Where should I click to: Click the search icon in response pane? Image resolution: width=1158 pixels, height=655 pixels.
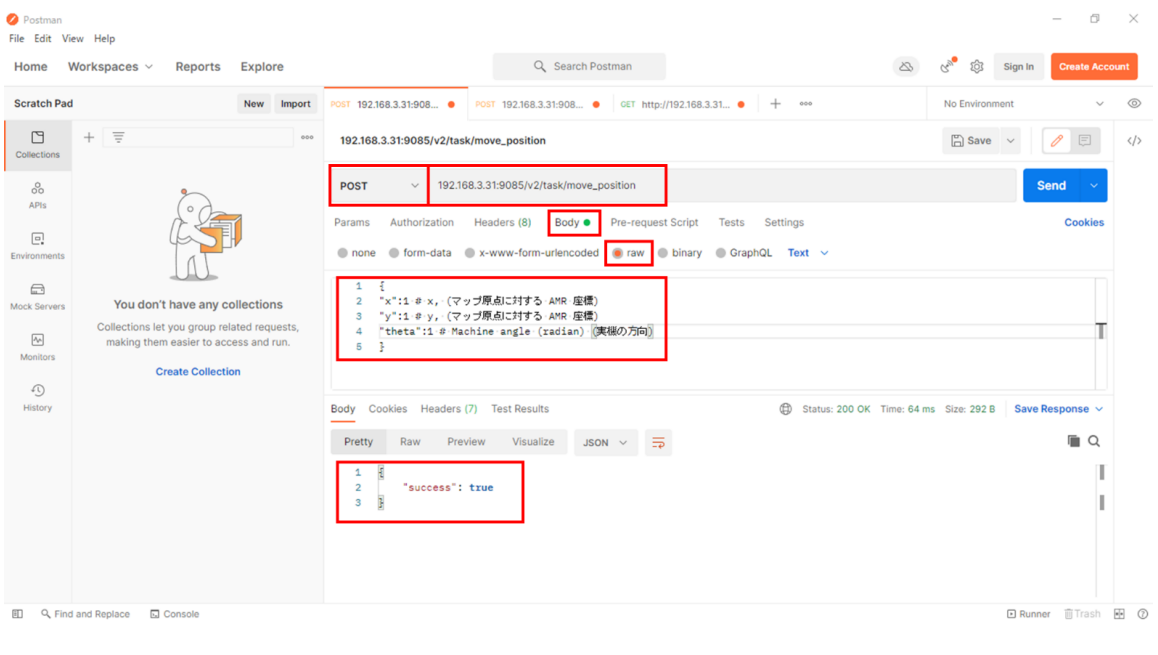[1094, 441]
